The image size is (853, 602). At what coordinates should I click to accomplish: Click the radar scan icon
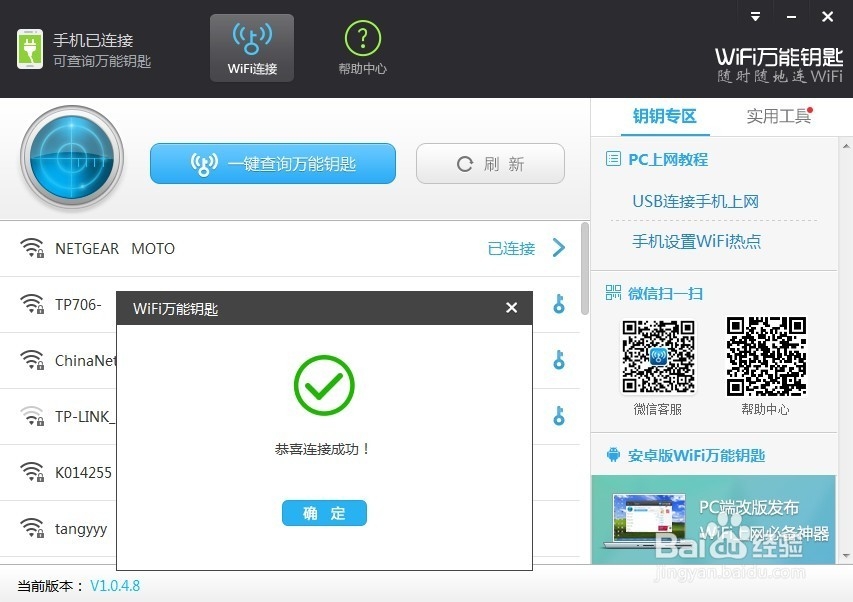72,157
